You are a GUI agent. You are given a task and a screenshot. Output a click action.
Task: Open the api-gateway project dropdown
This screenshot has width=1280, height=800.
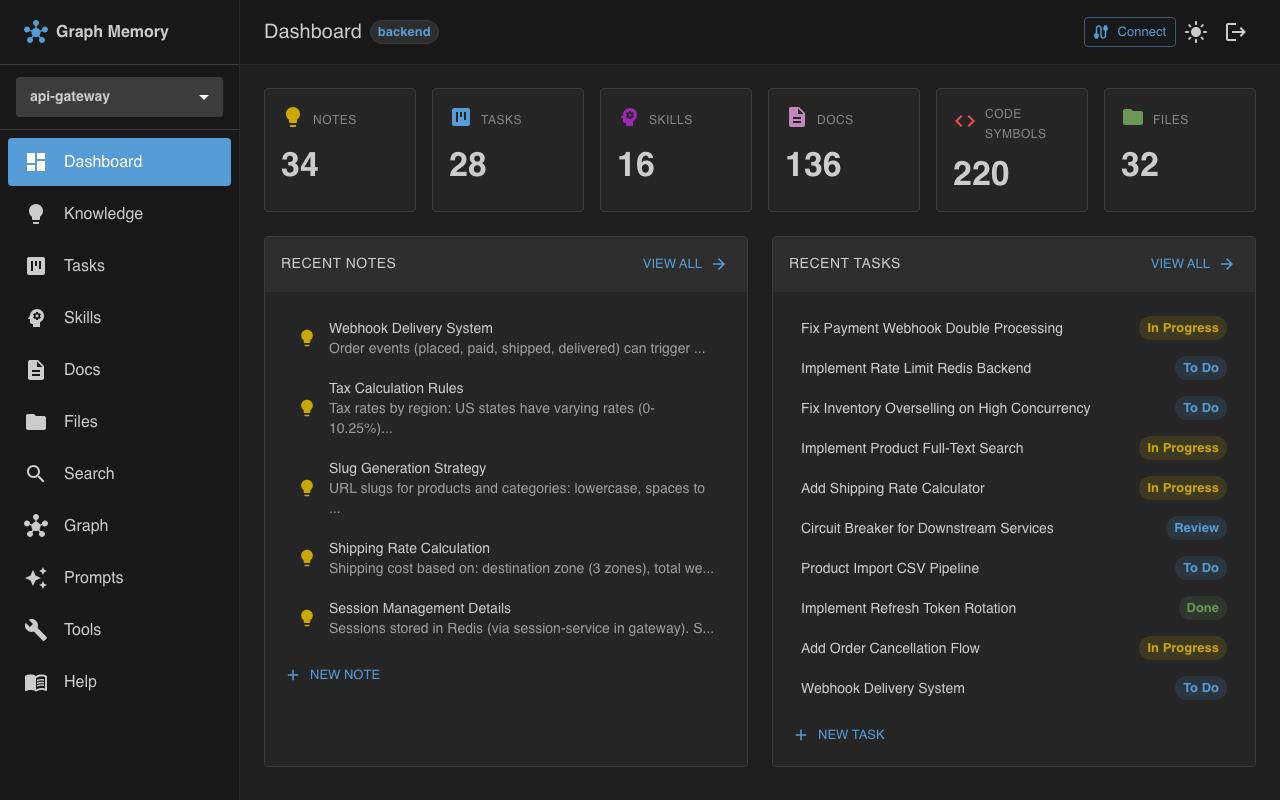click(x=119, y=96)
